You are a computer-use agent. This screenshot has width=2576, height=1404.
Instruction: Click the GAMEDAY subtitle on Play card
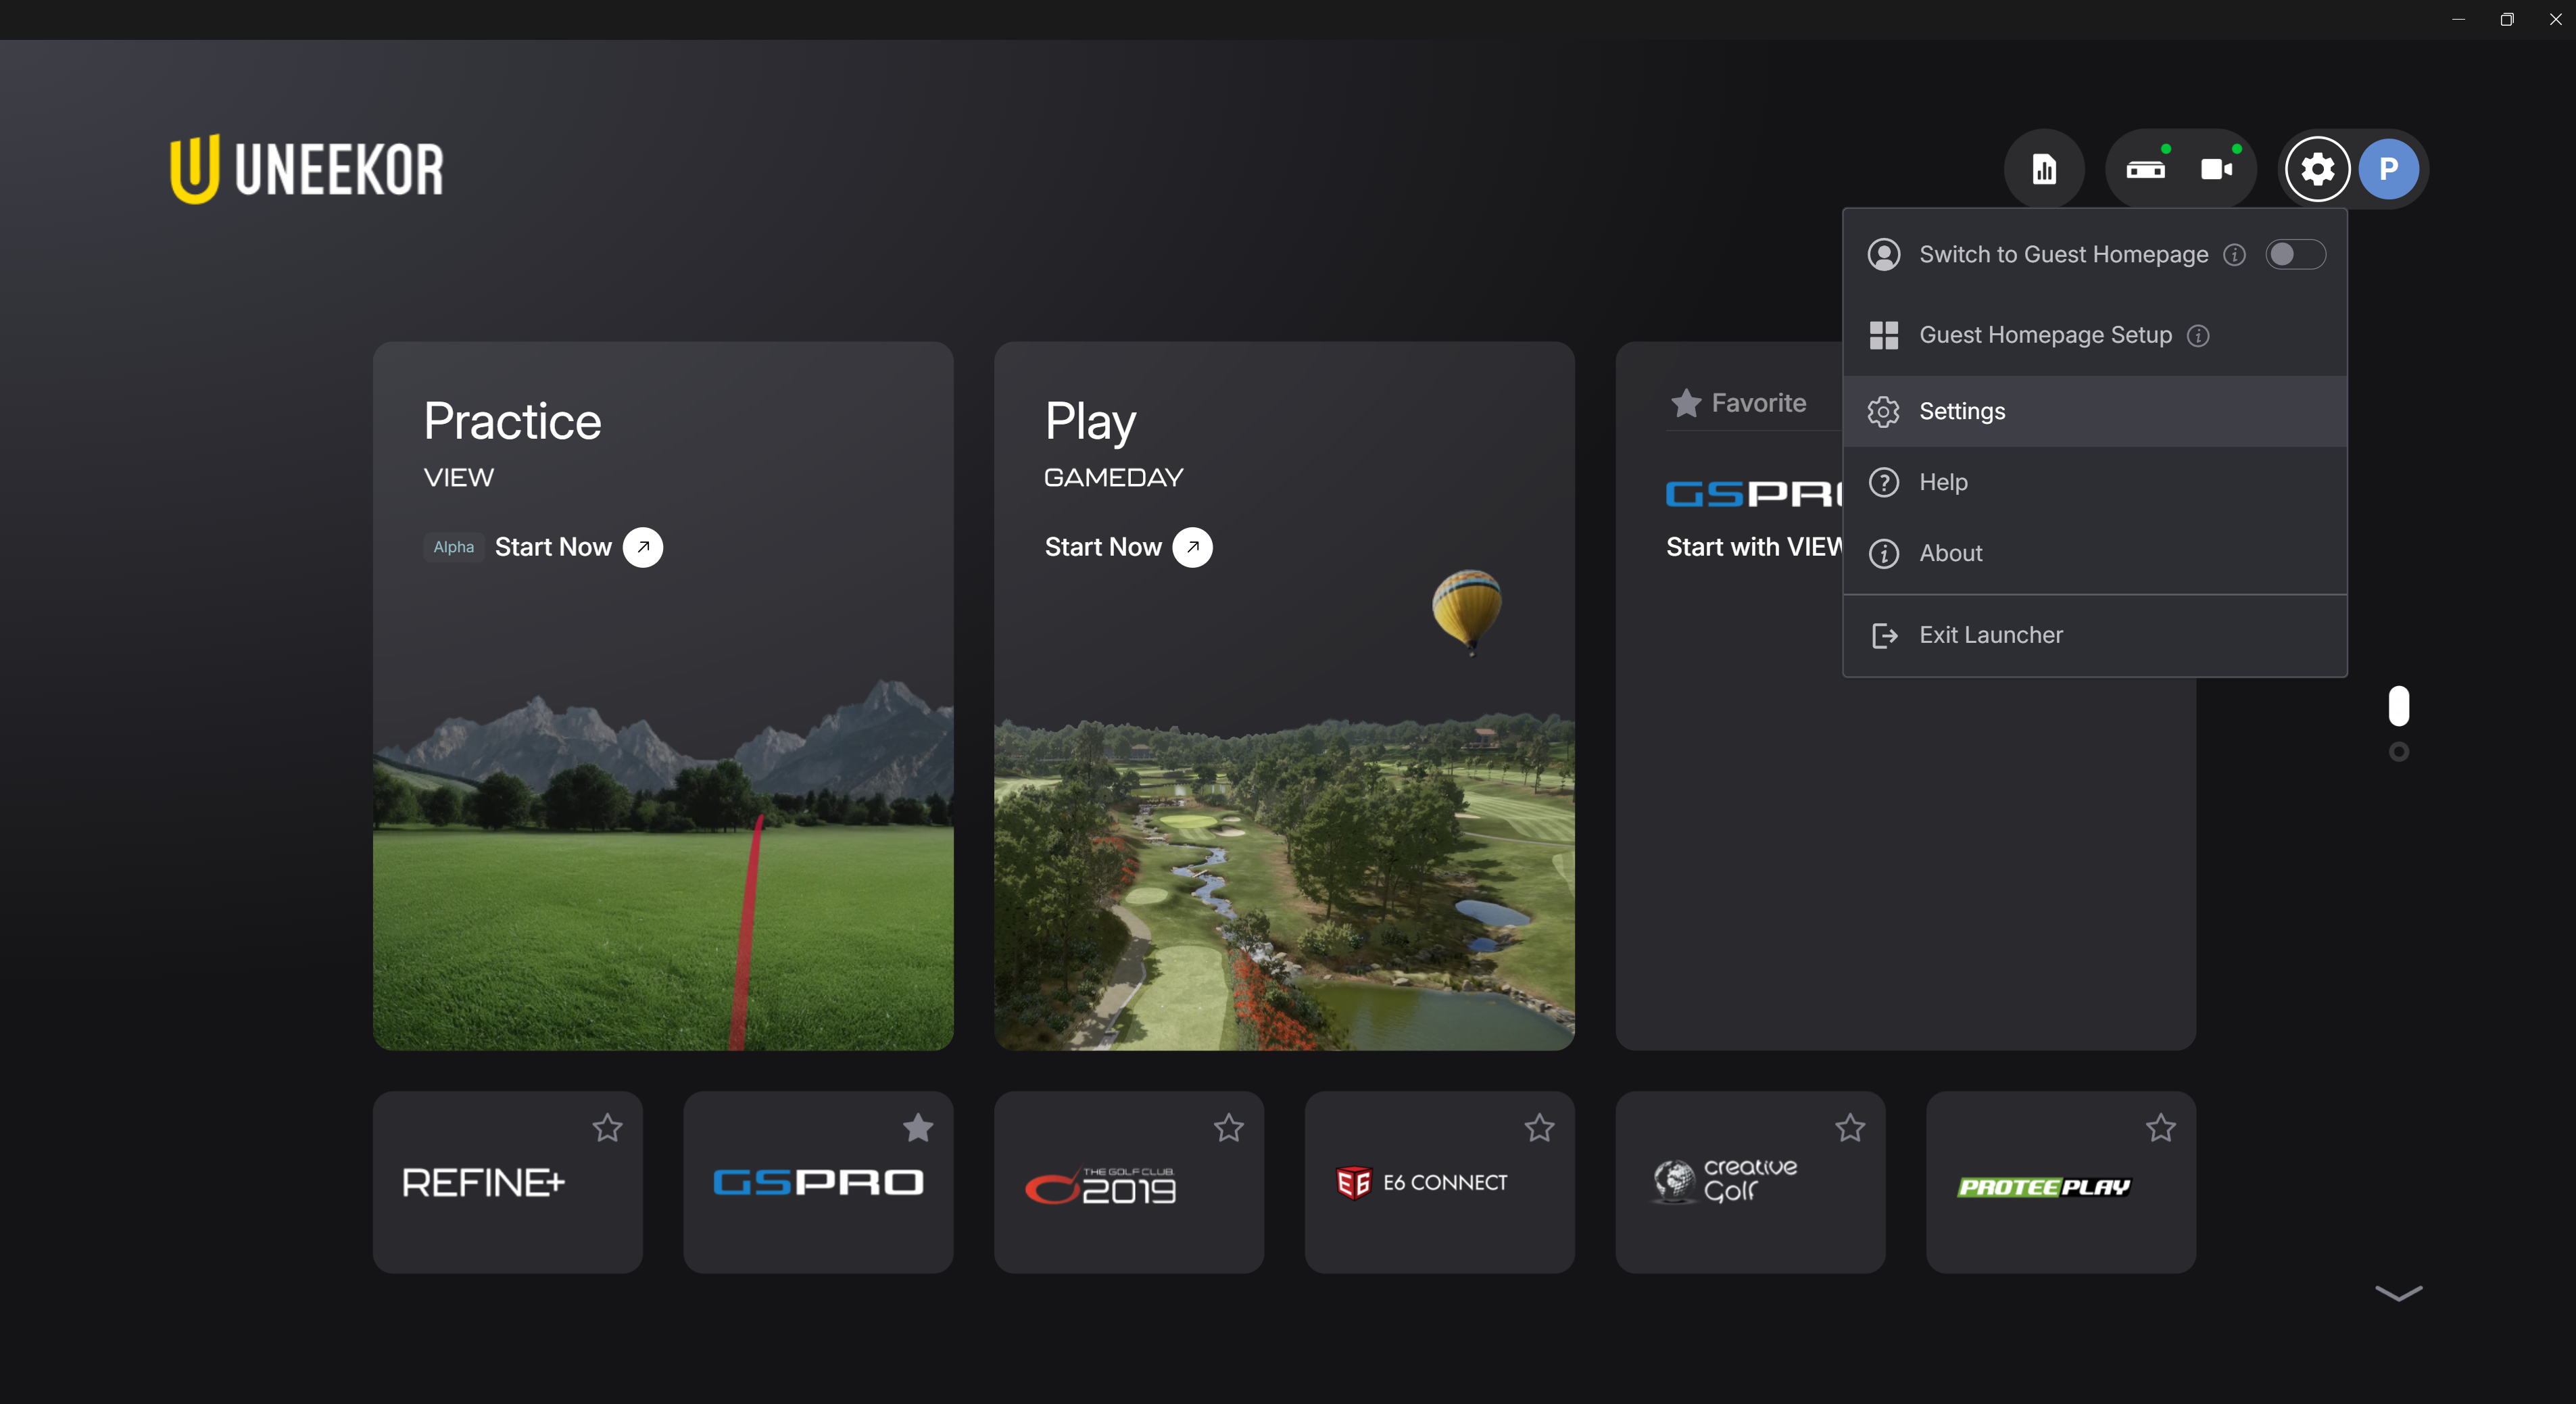pos(1113,477)
